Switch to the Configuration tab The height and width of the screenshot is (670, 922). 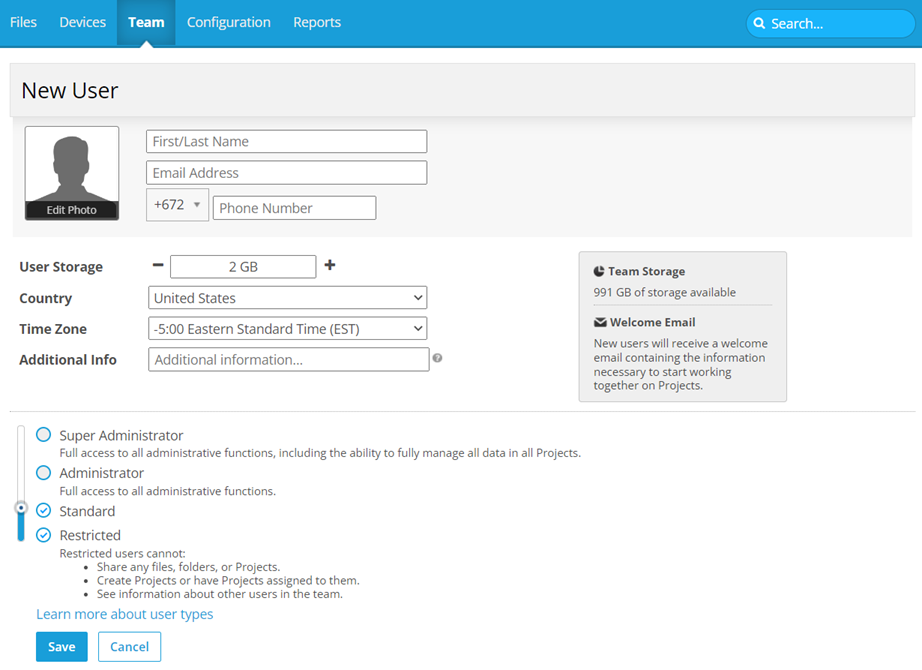point(228,22)
